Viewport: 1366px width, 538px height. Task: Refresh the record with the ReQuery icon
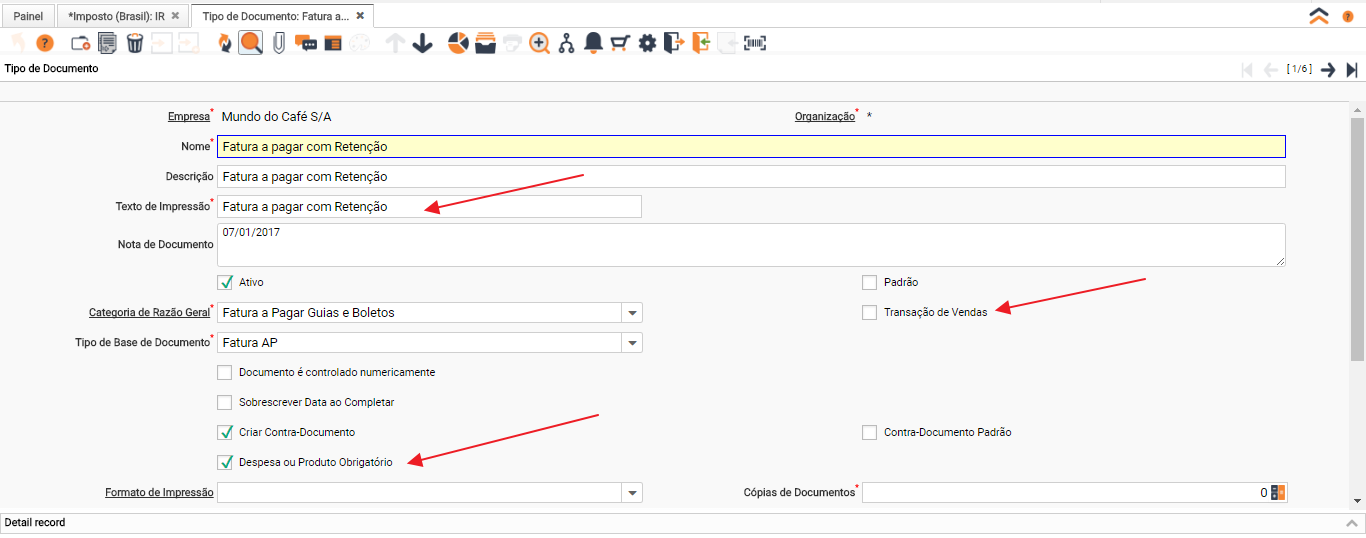pyautogui.click(x=224, y=43)
